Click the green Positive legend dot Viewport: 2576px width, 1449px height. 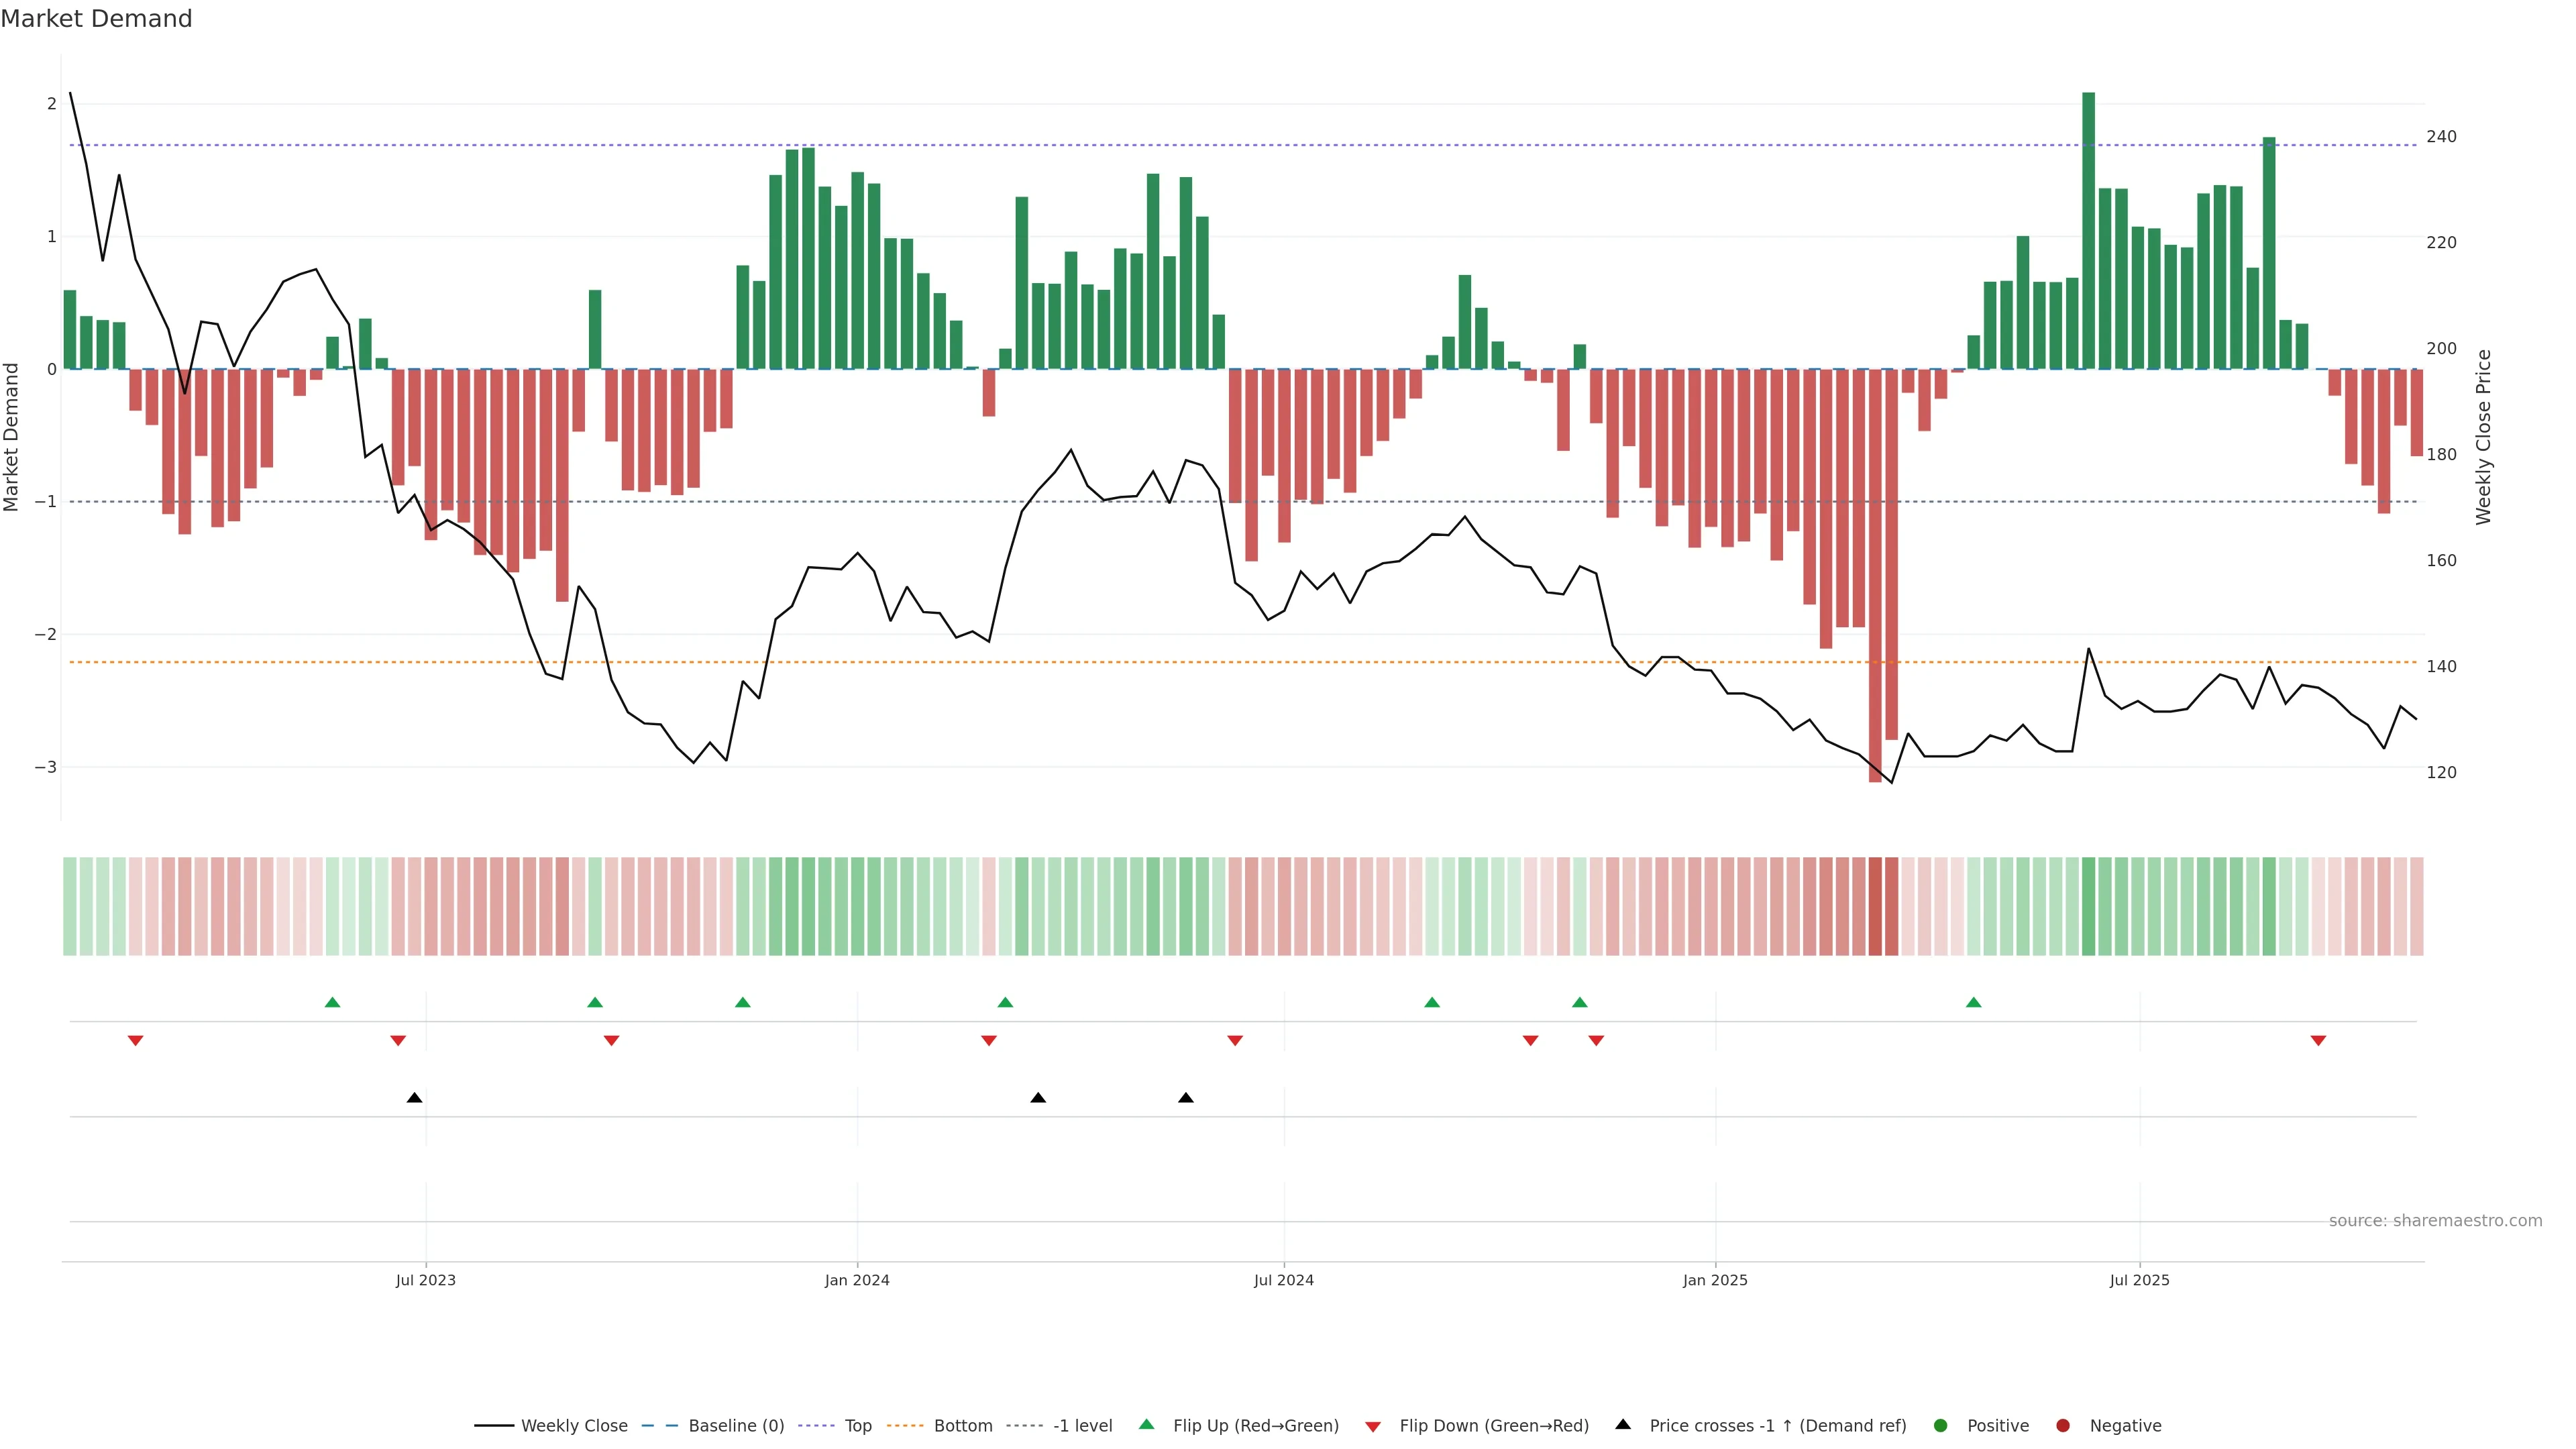pyautogui.click(x=1940, y=1425)
